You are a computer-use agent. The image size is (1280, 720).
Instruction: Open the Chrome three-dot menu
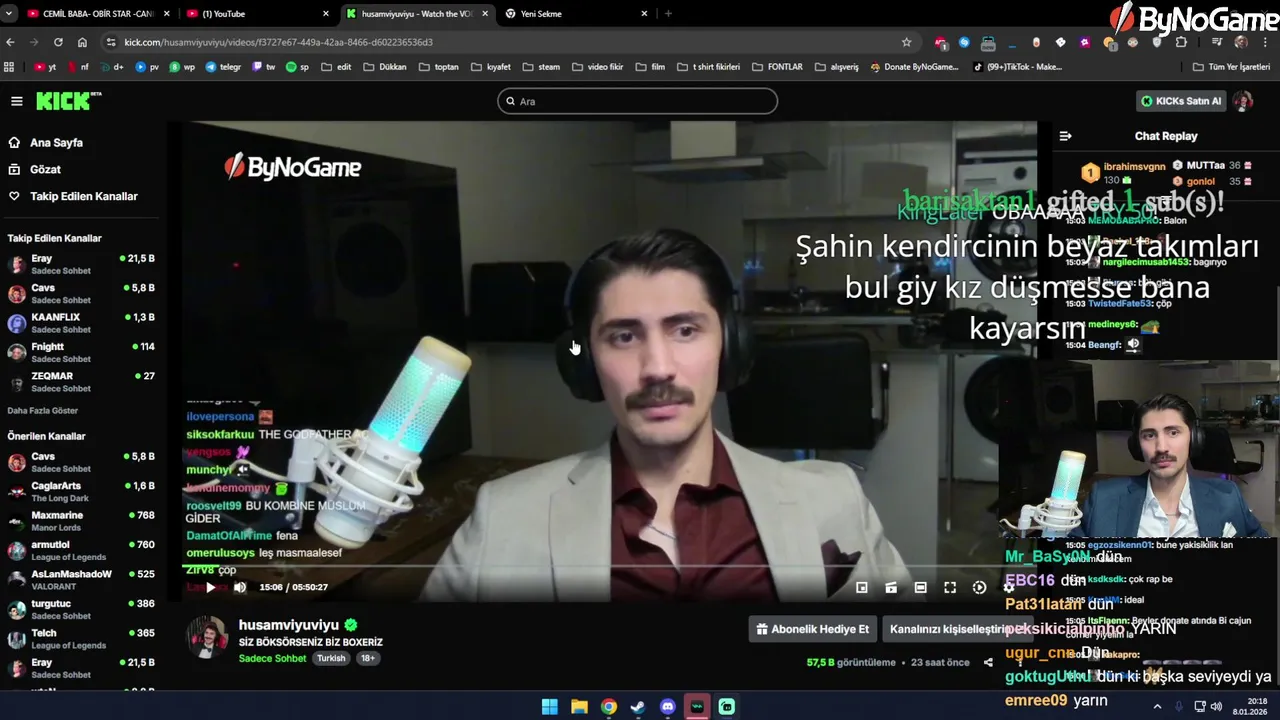point(1266,42)
